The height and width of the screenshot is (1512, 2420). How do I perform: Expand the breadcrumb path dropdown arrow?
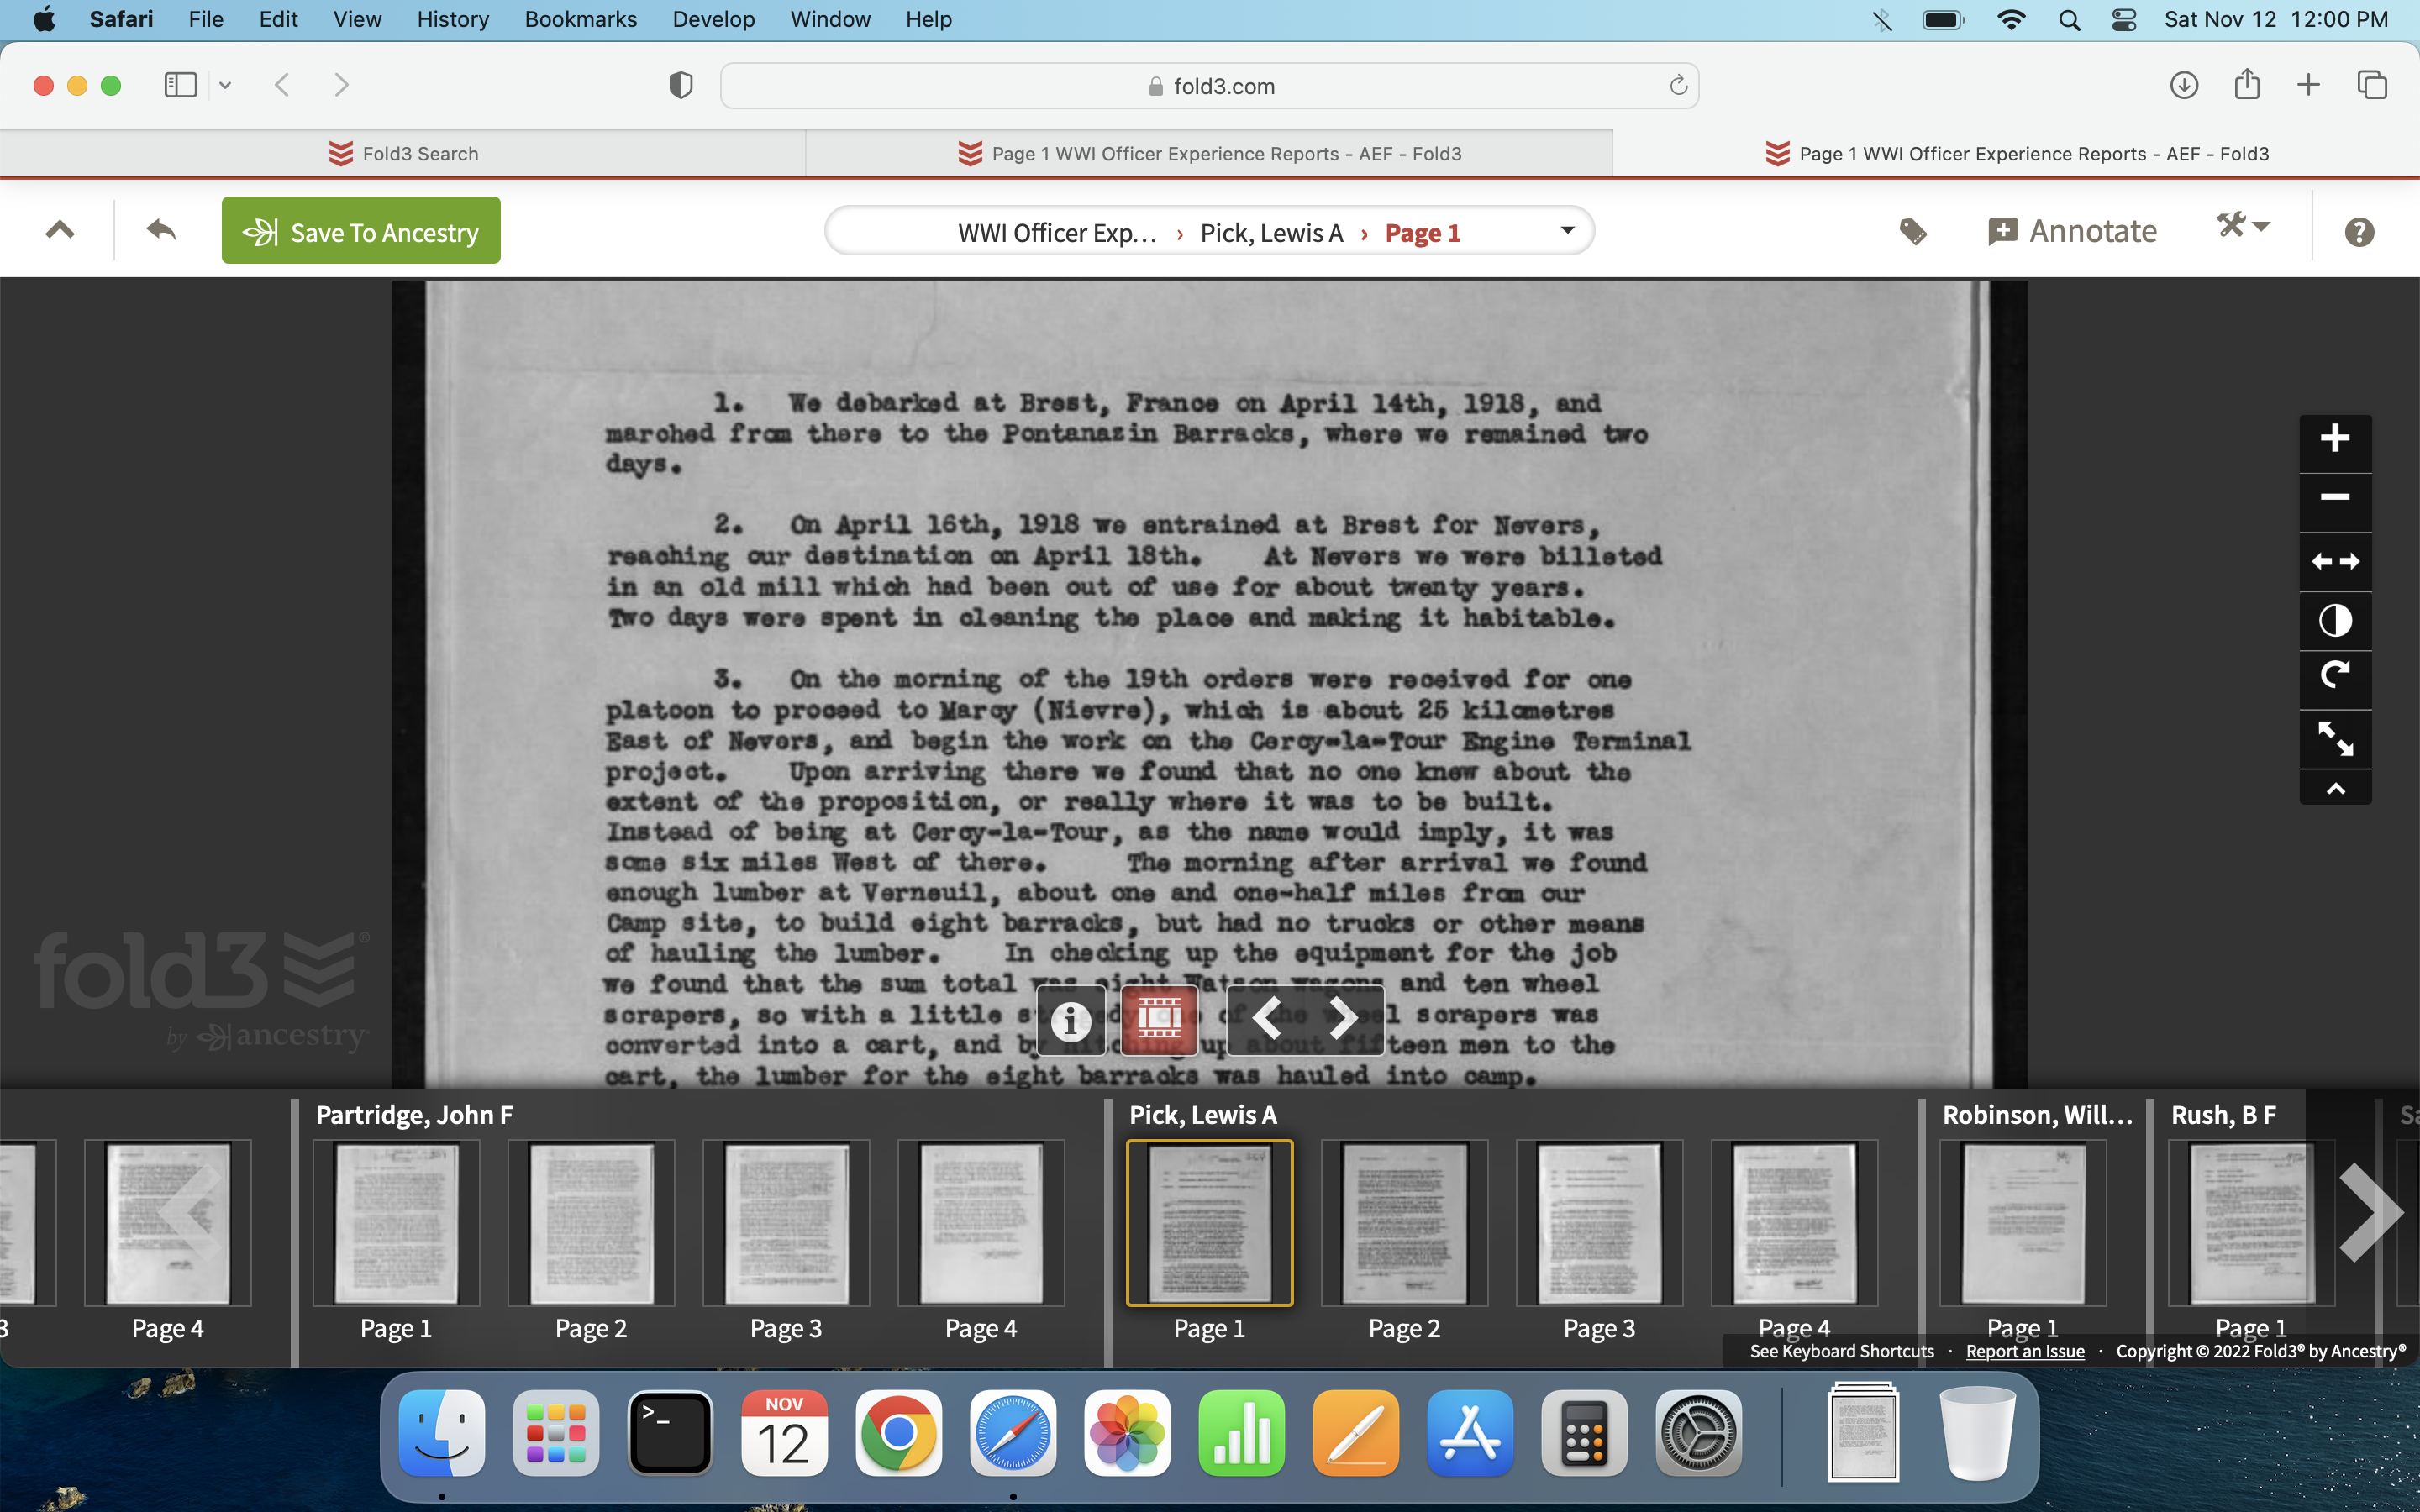[x=1567, y=231]
